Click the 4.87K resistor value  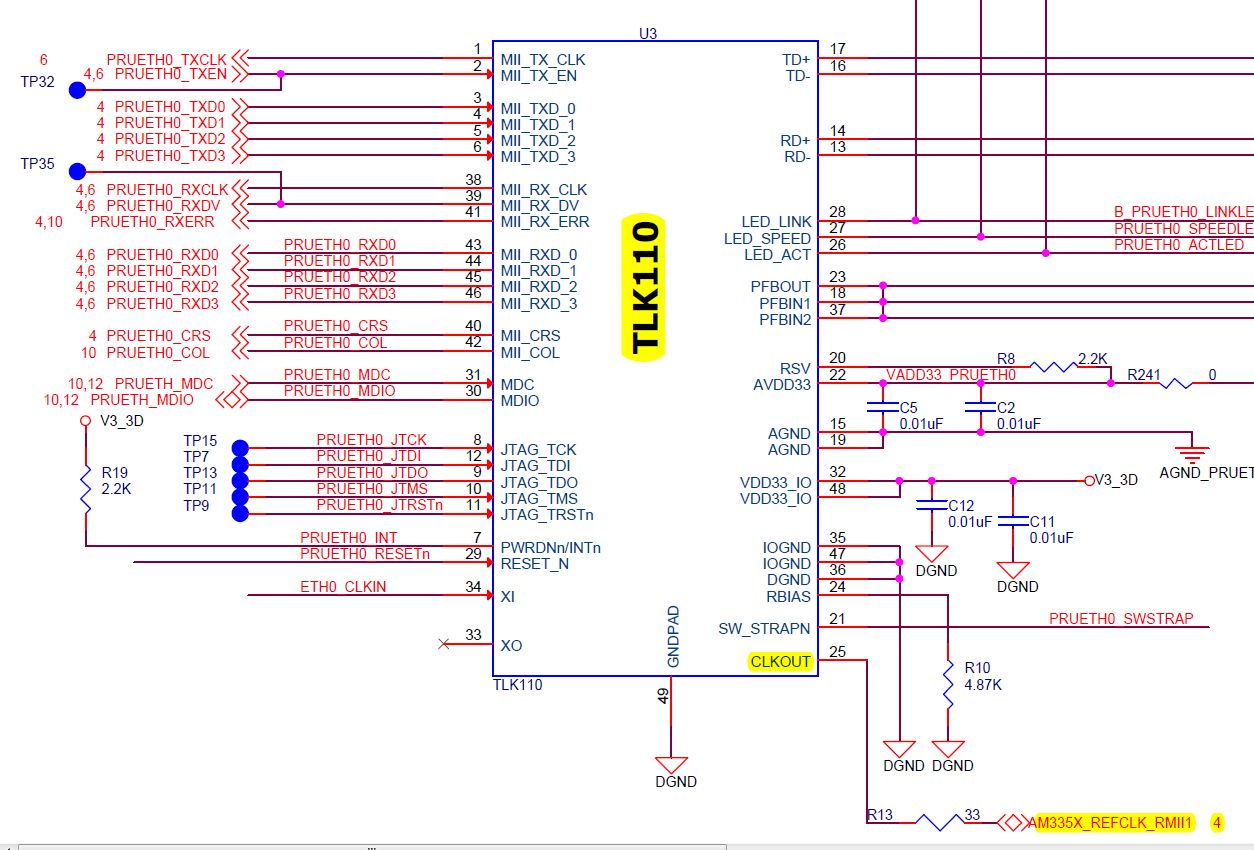click(x=984, y=685)
